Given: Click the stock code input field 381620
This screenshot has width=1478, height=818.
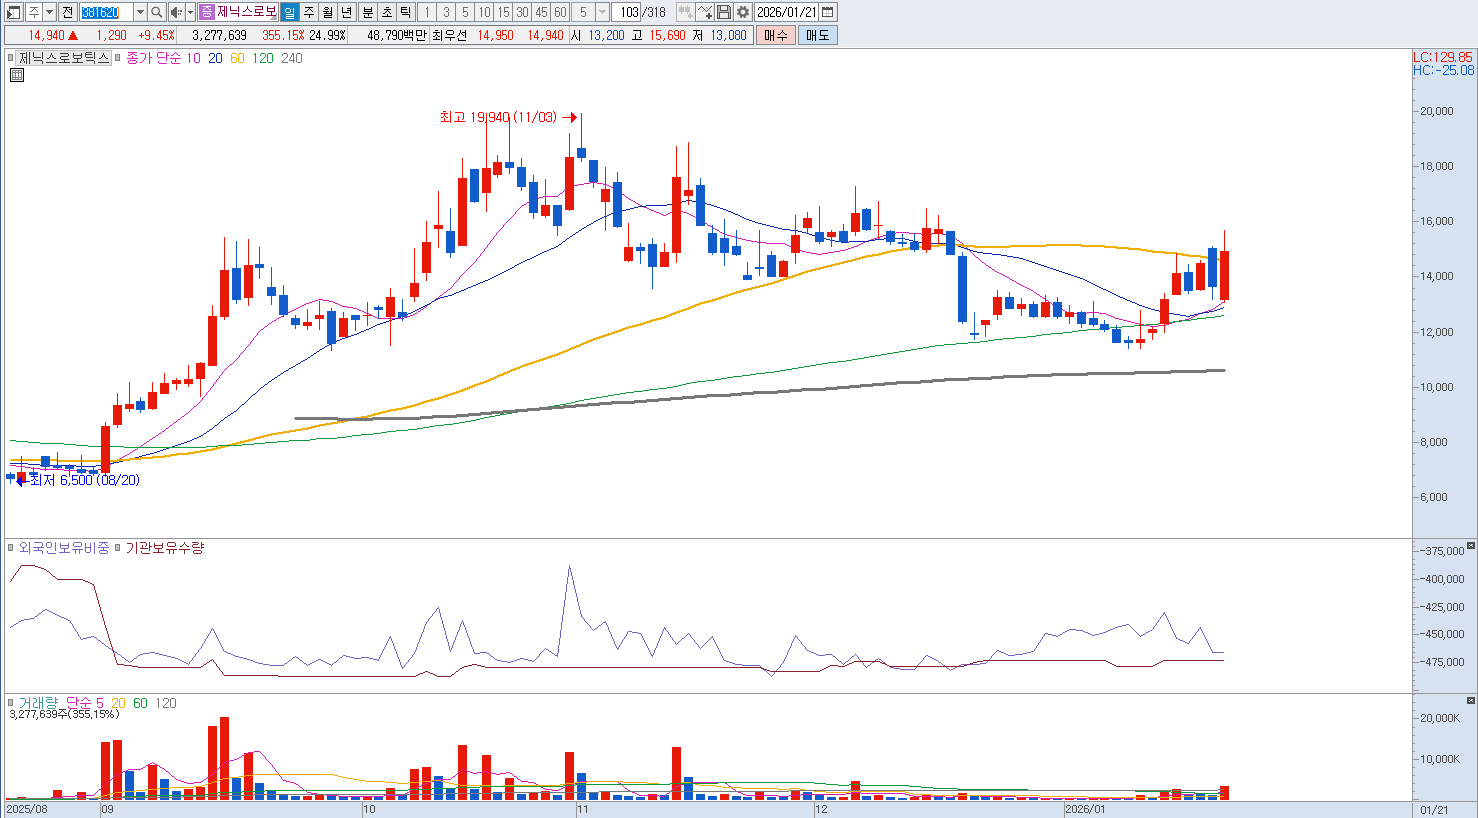Looking at the screenshot, I should [105, 12].
